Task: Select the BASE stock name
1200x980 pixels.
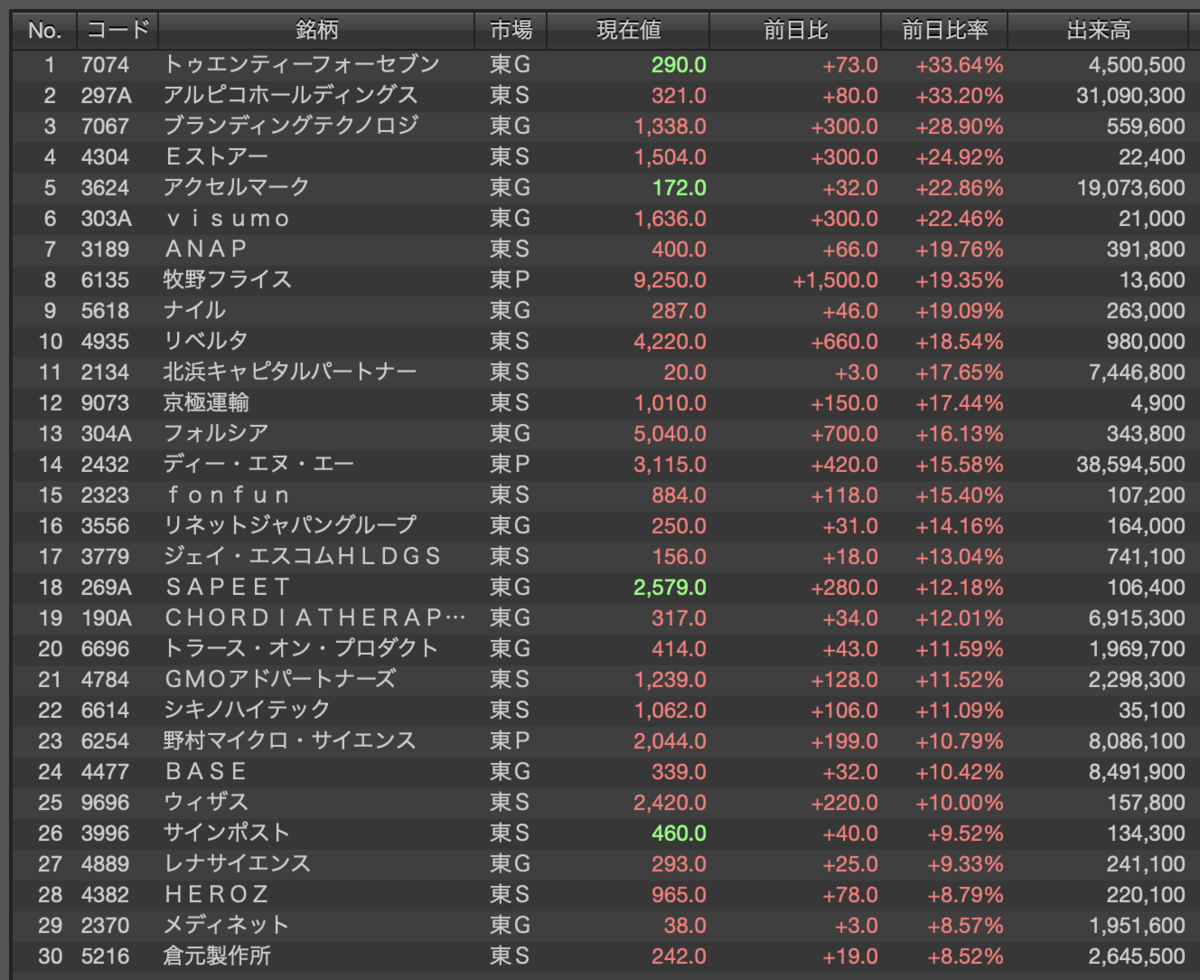Action: [206, 771]
